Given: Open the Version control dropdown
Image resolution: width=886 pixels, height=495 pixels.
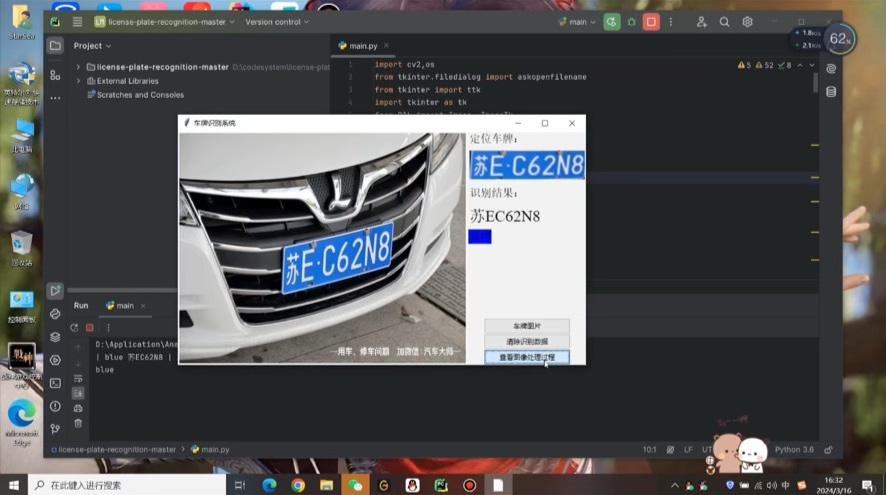Looking at the screenshot, I should point(277,22).
